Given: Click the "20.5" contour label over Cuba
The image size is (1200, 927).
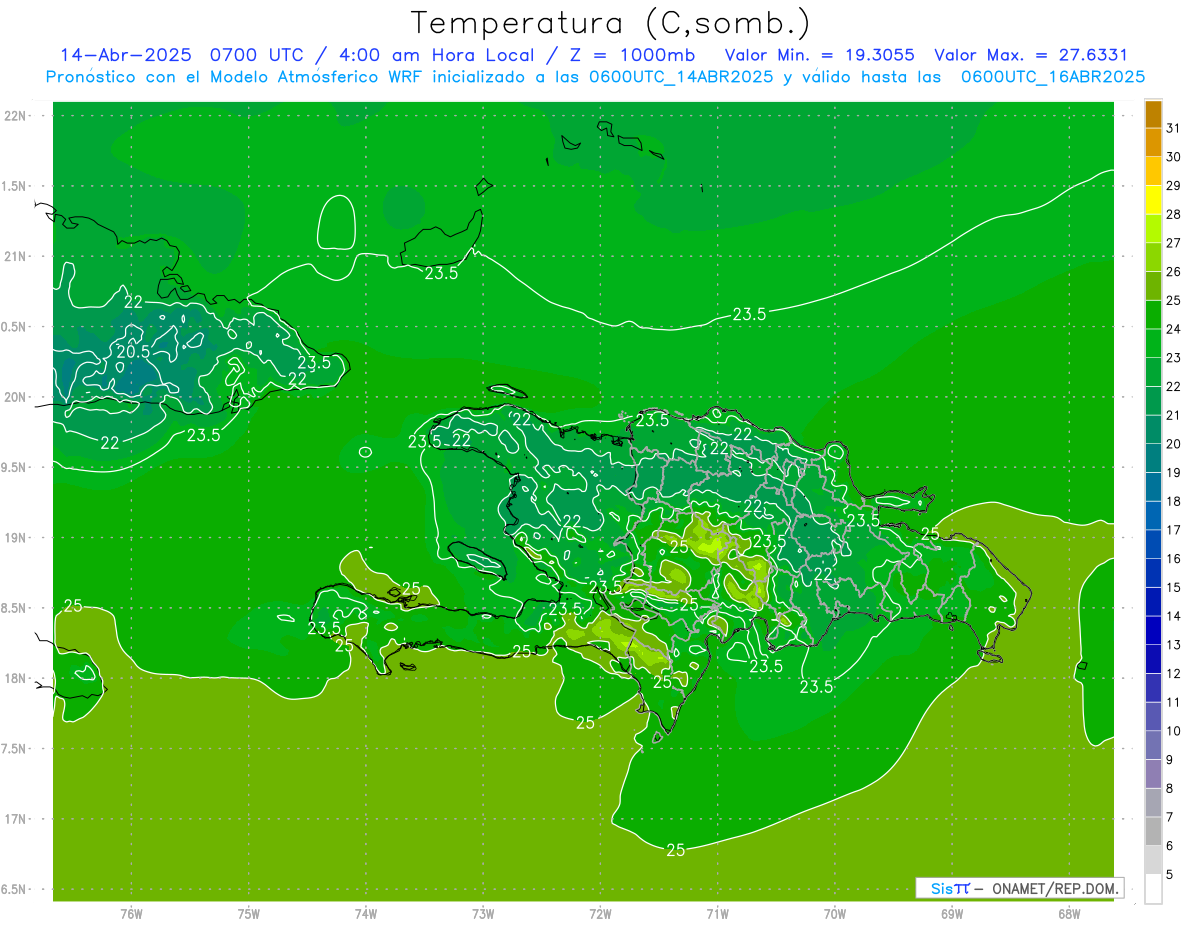Looking at the screenshot, I should [133, 351].
